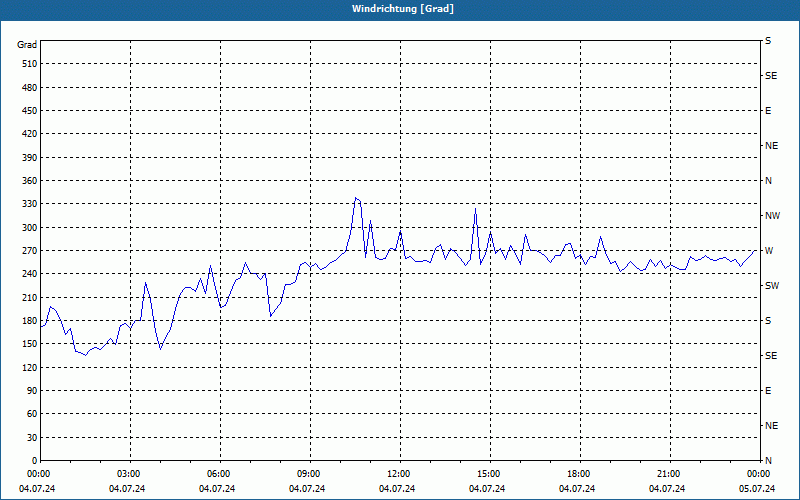The width and height of the screenshot is (800, 500).
Task: Select the 09:00 time label
Action: [x=310, y=474]
